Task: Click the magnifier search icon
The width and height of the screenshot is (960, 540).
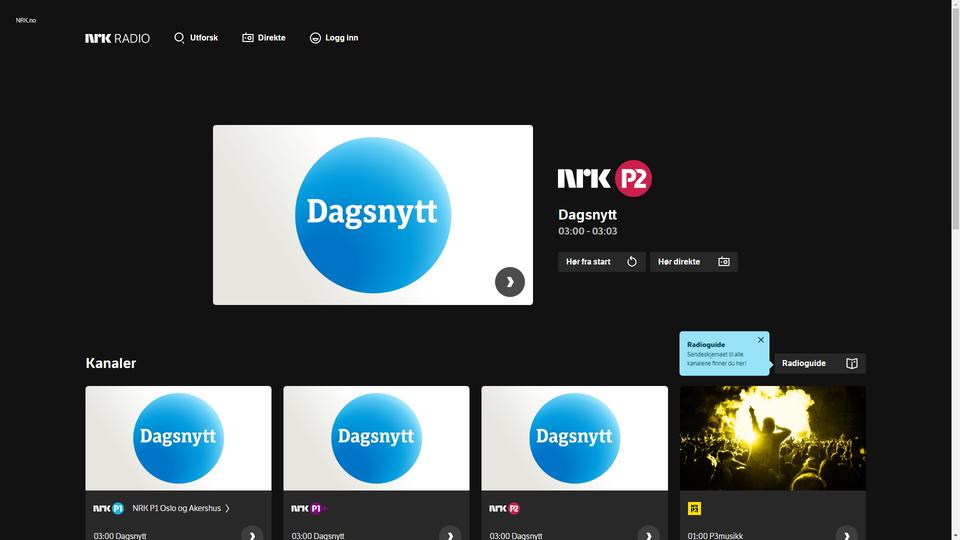Action: (179, 38)
